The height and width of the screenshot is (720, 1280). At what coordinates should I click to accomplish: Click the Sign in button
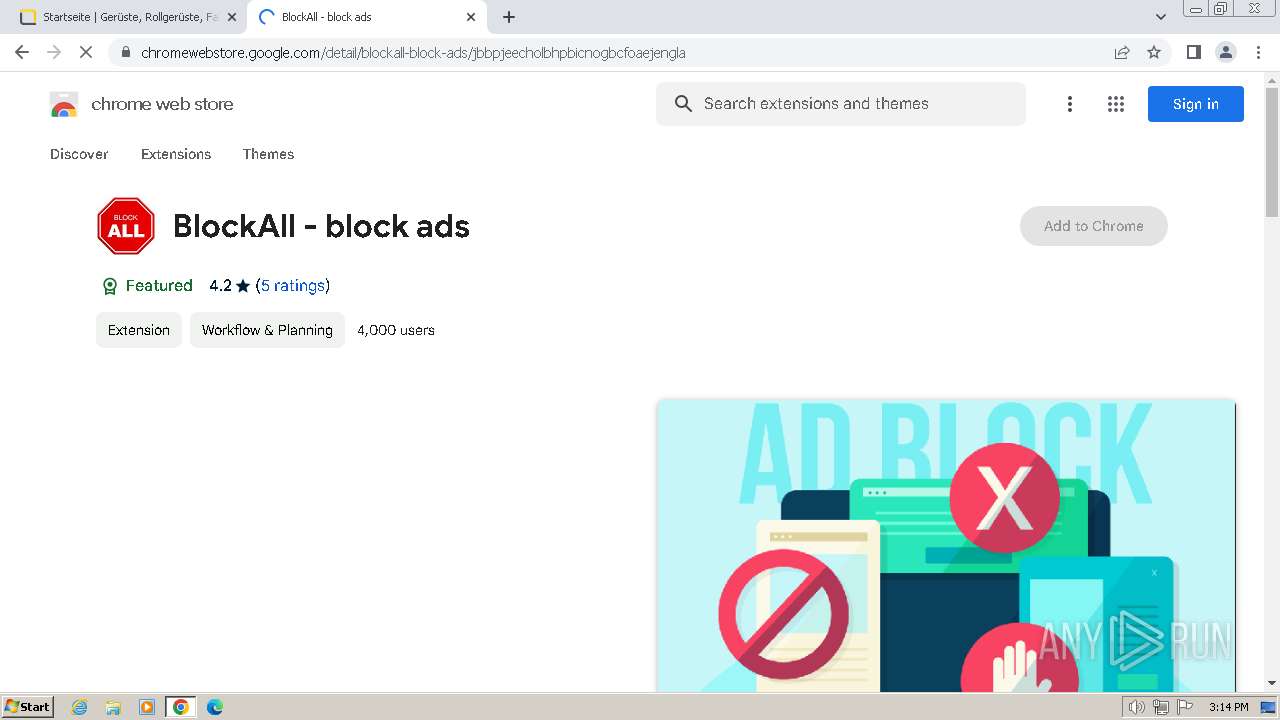click(x=1196, y=104)
